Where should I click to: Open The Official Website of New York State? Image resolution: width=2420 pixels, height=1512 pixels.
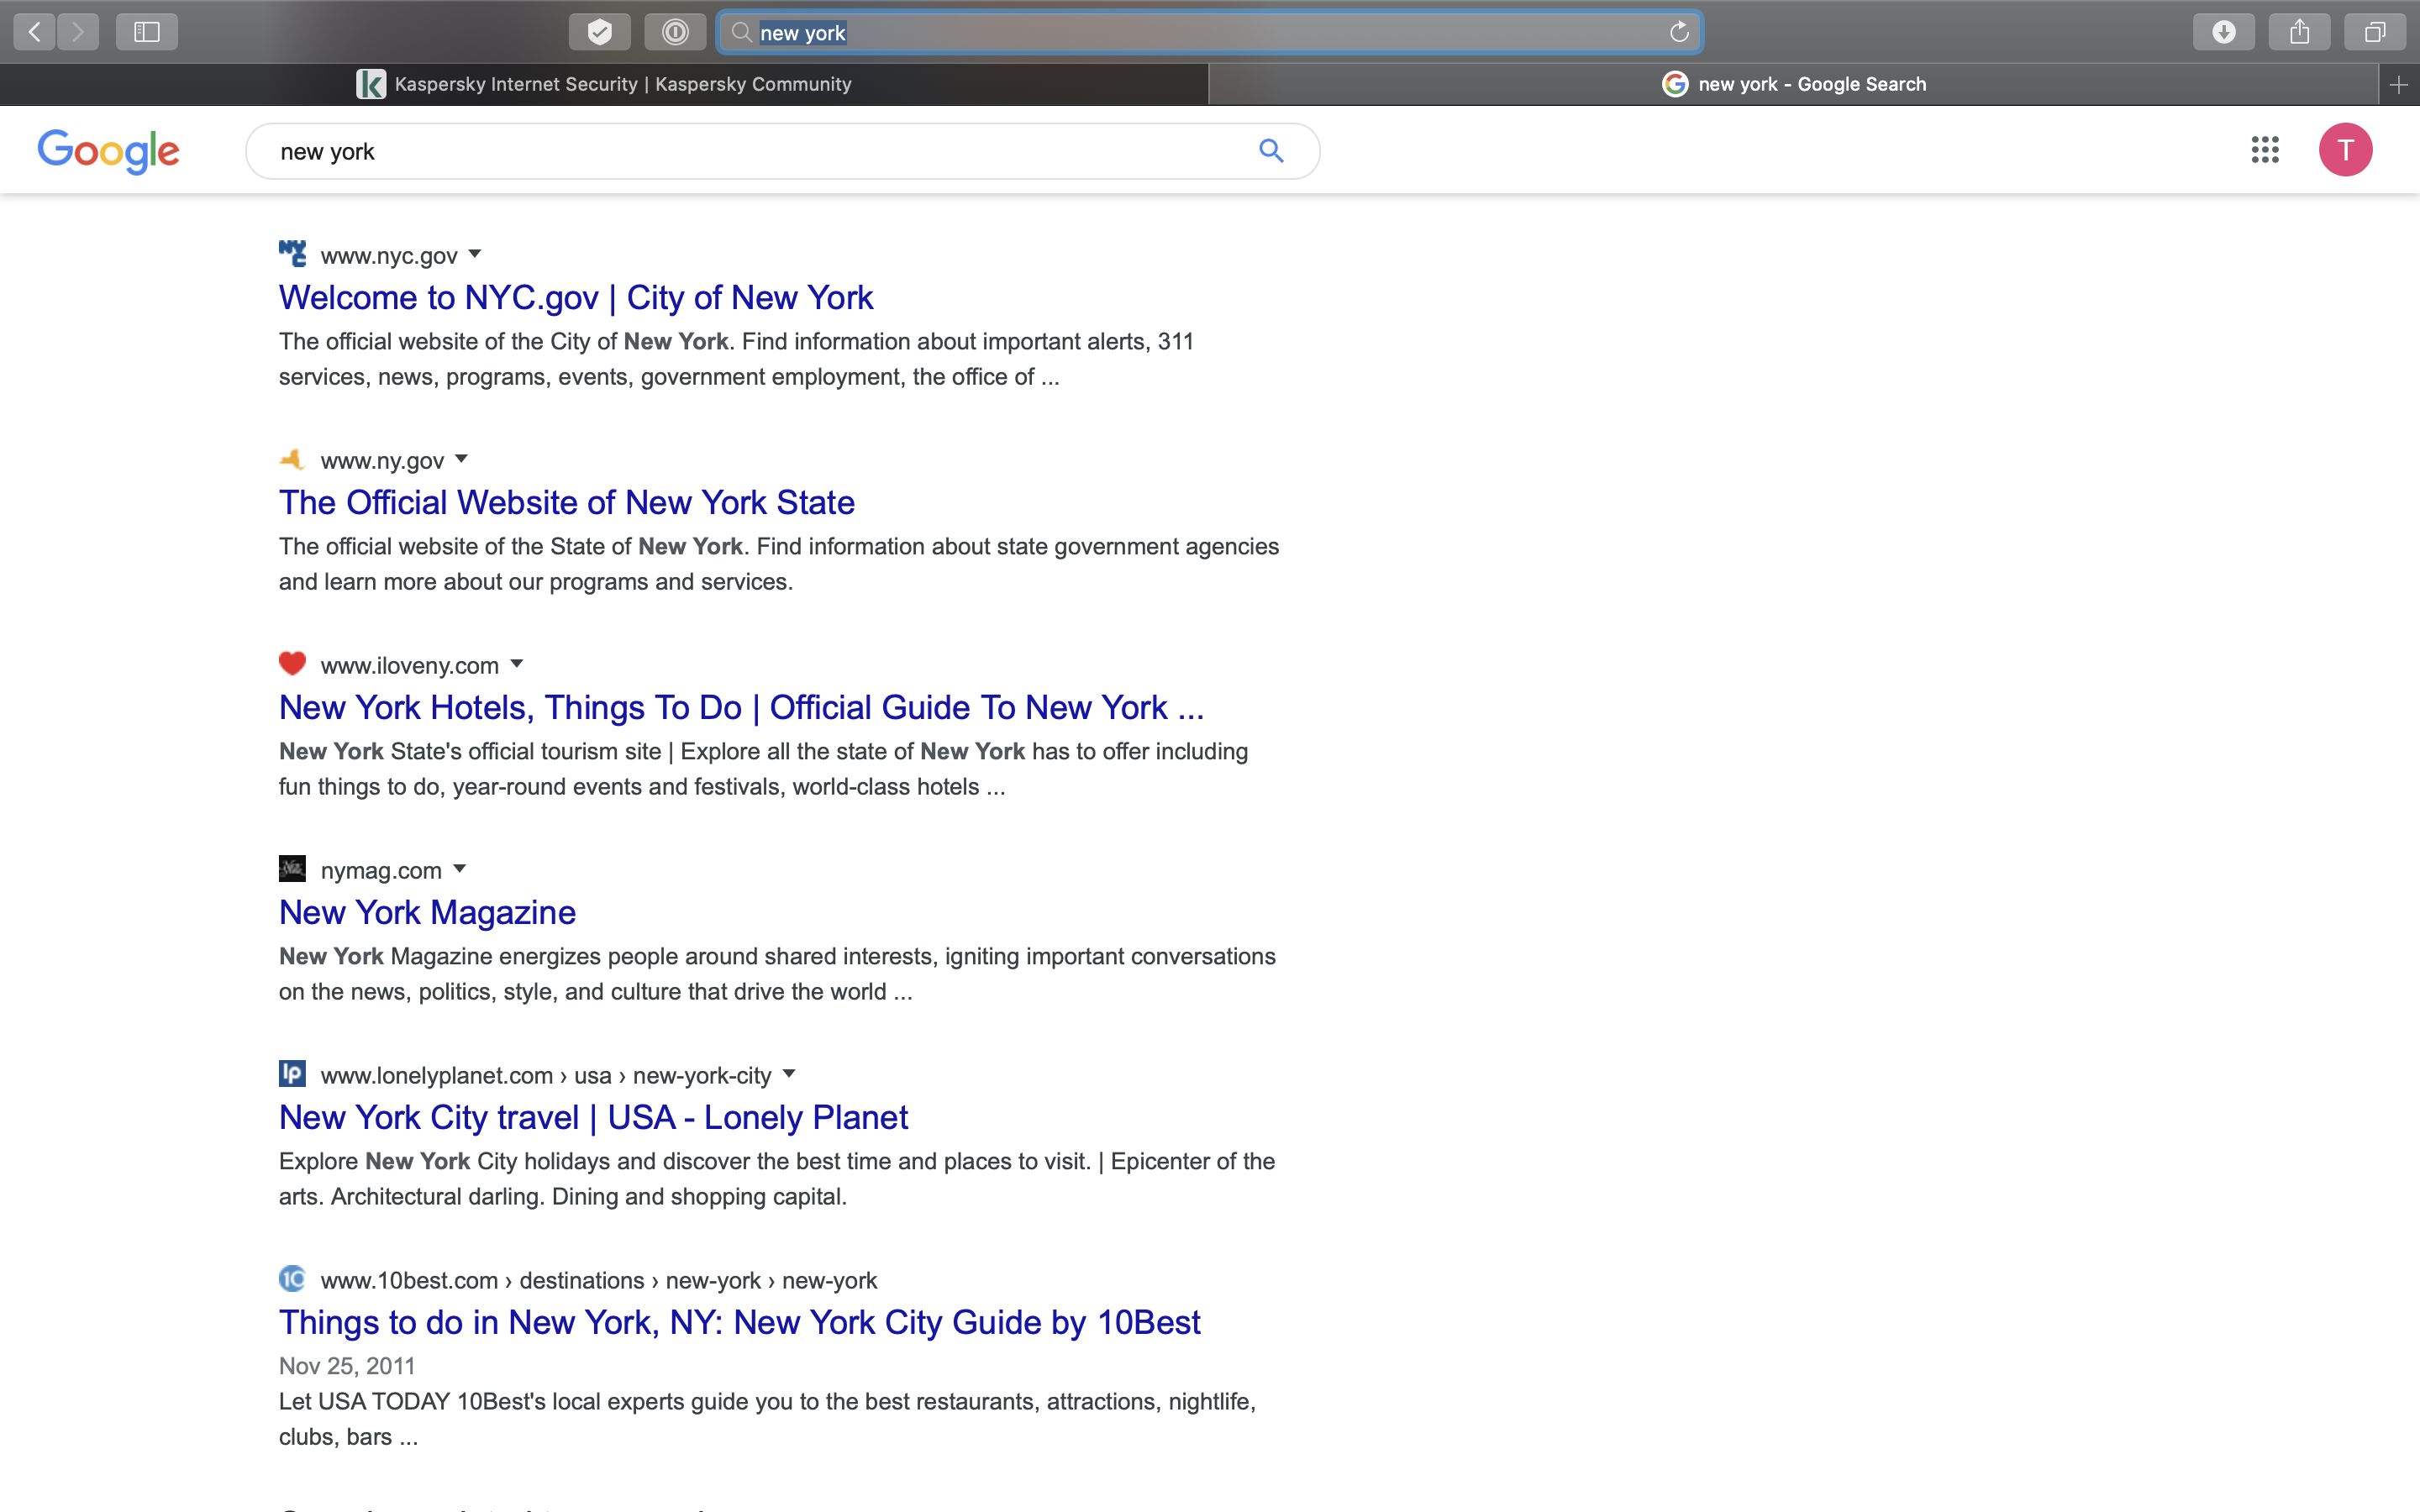pyautogui.click(x=567, y=503)
